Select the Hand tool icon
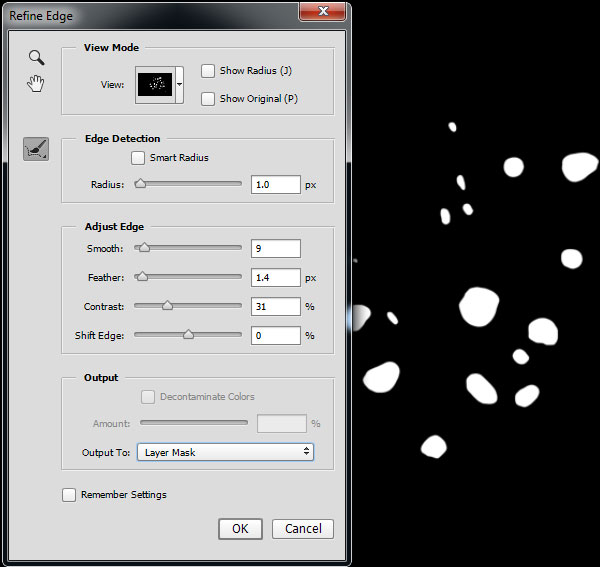This screenshot has height=567, width=600. coord(36,83)
